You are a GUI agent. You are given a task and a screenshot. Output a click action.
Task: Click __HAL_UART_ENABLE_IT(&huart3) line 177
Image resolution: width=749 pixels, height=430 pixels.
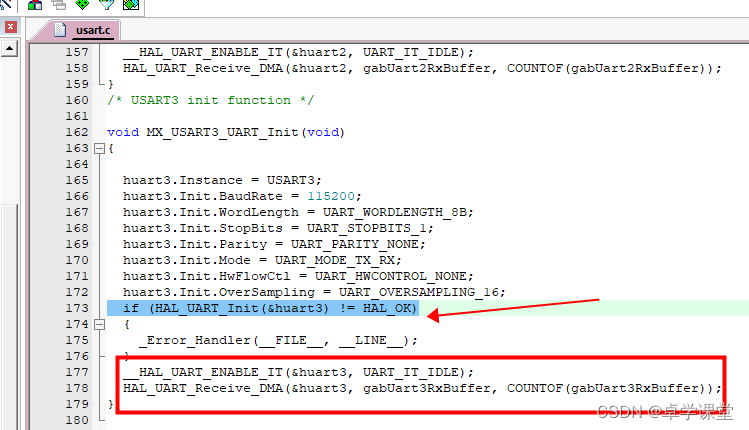coord(298,372)
